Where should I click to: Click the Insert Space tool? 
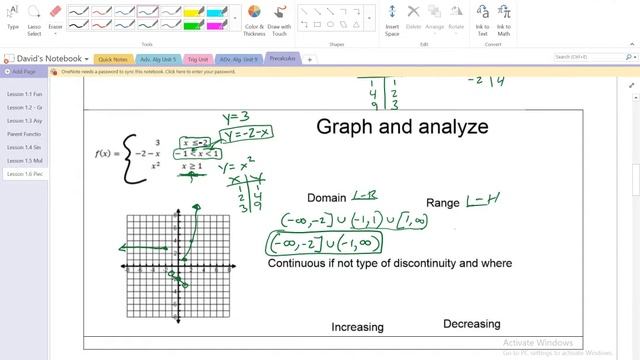click(x=392, y=20)
